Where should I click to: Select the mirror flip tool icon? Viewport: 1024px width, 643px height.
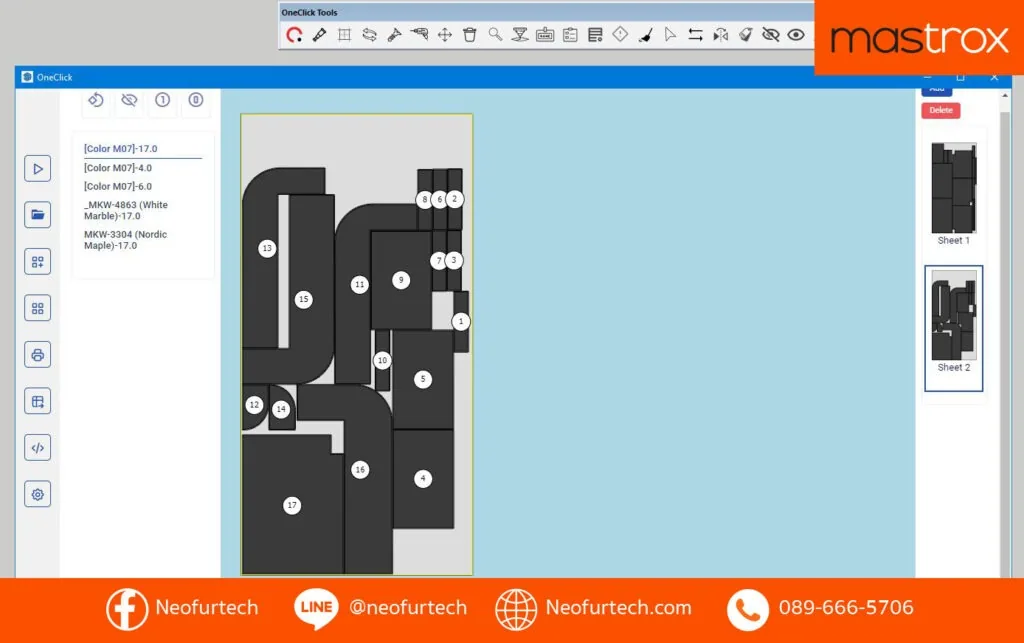720,35
